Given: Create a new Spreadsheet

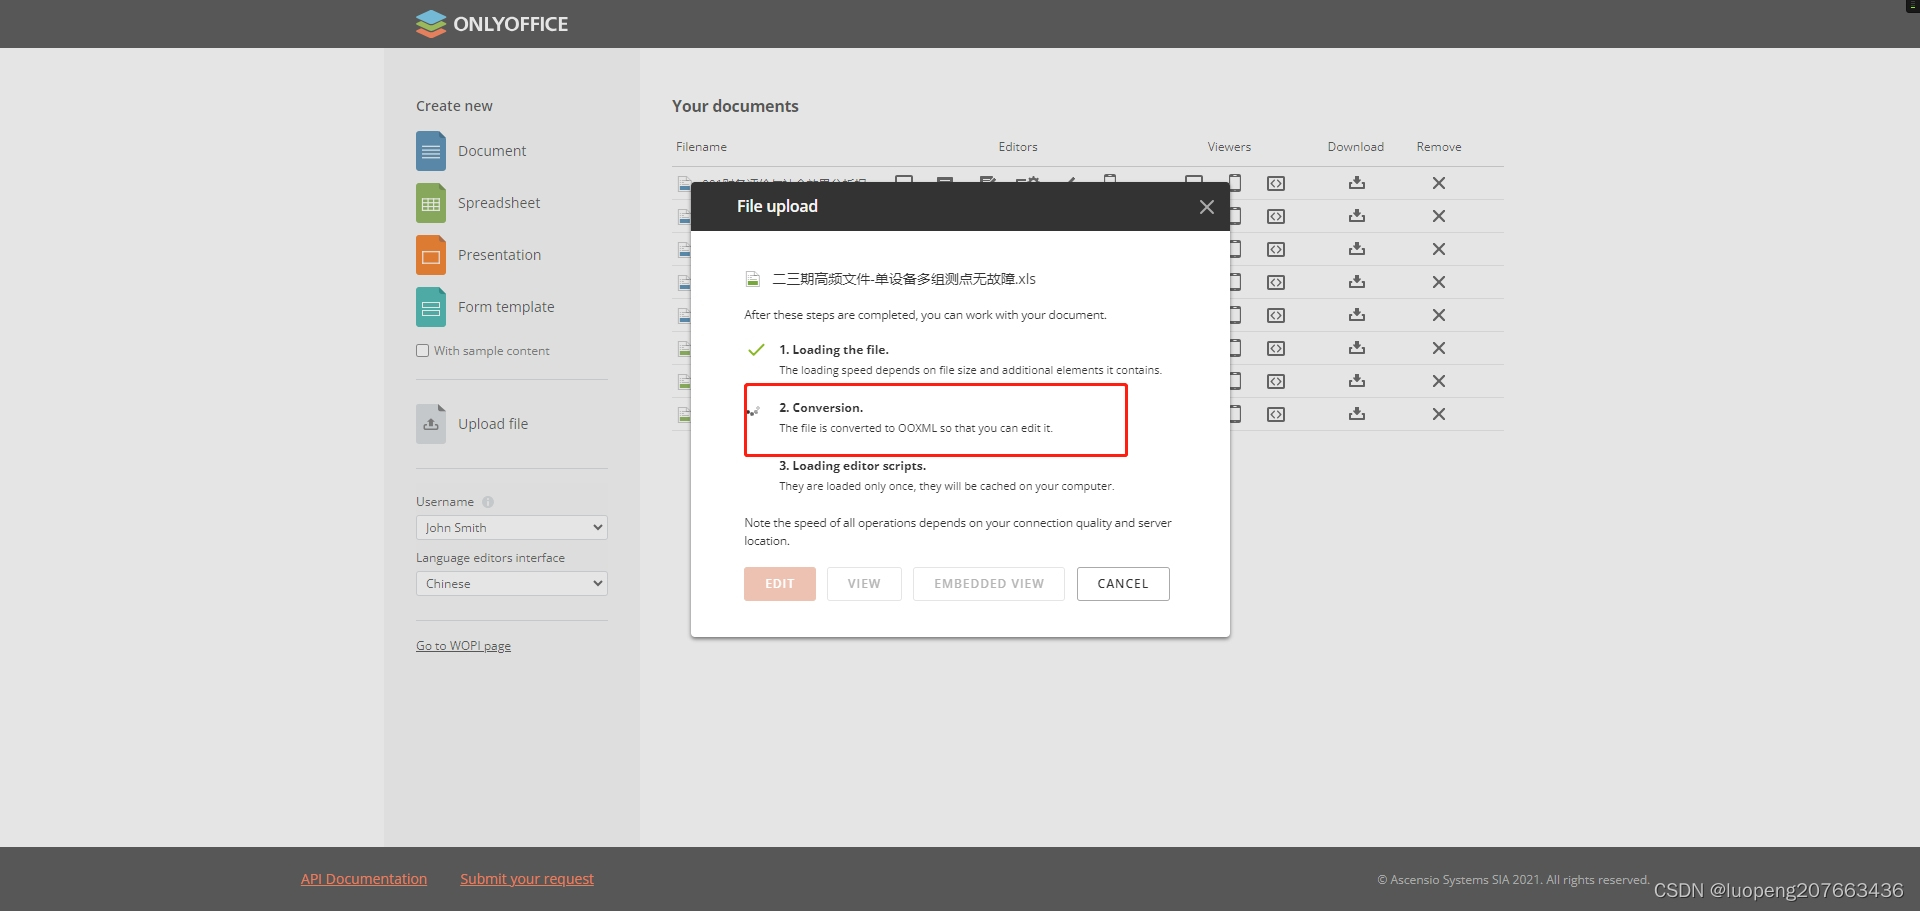Looking at the screenshot, I should click(478, 203).
